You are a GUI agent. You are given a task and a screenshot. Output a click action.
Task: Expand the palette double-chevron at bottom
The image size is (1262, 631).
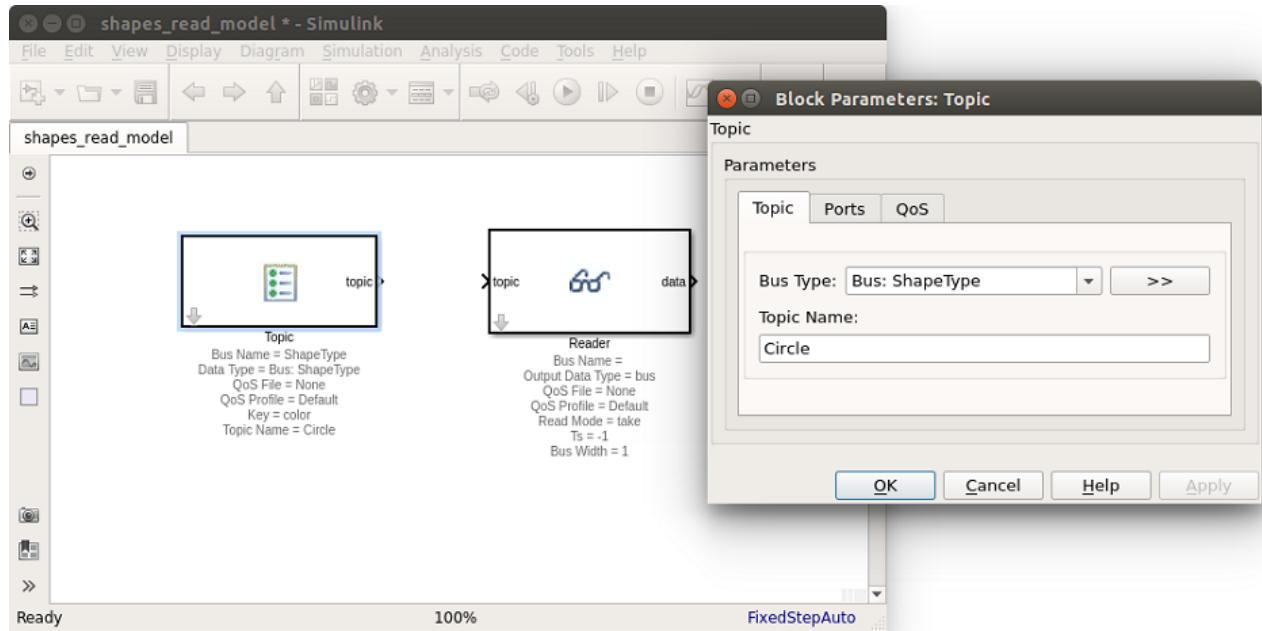(x=29, y=585)
